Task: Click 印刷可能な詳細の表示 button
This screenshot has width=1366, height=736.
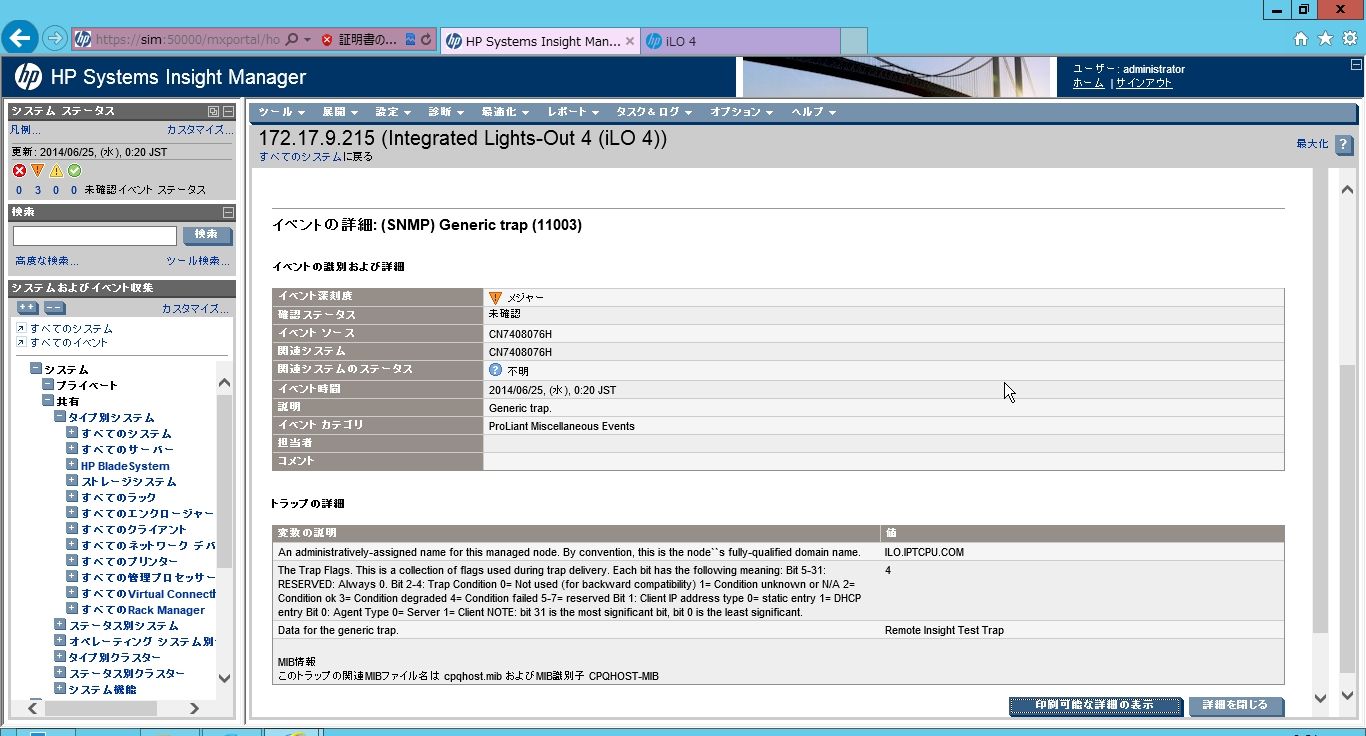Action: [x=1095, y=706]
